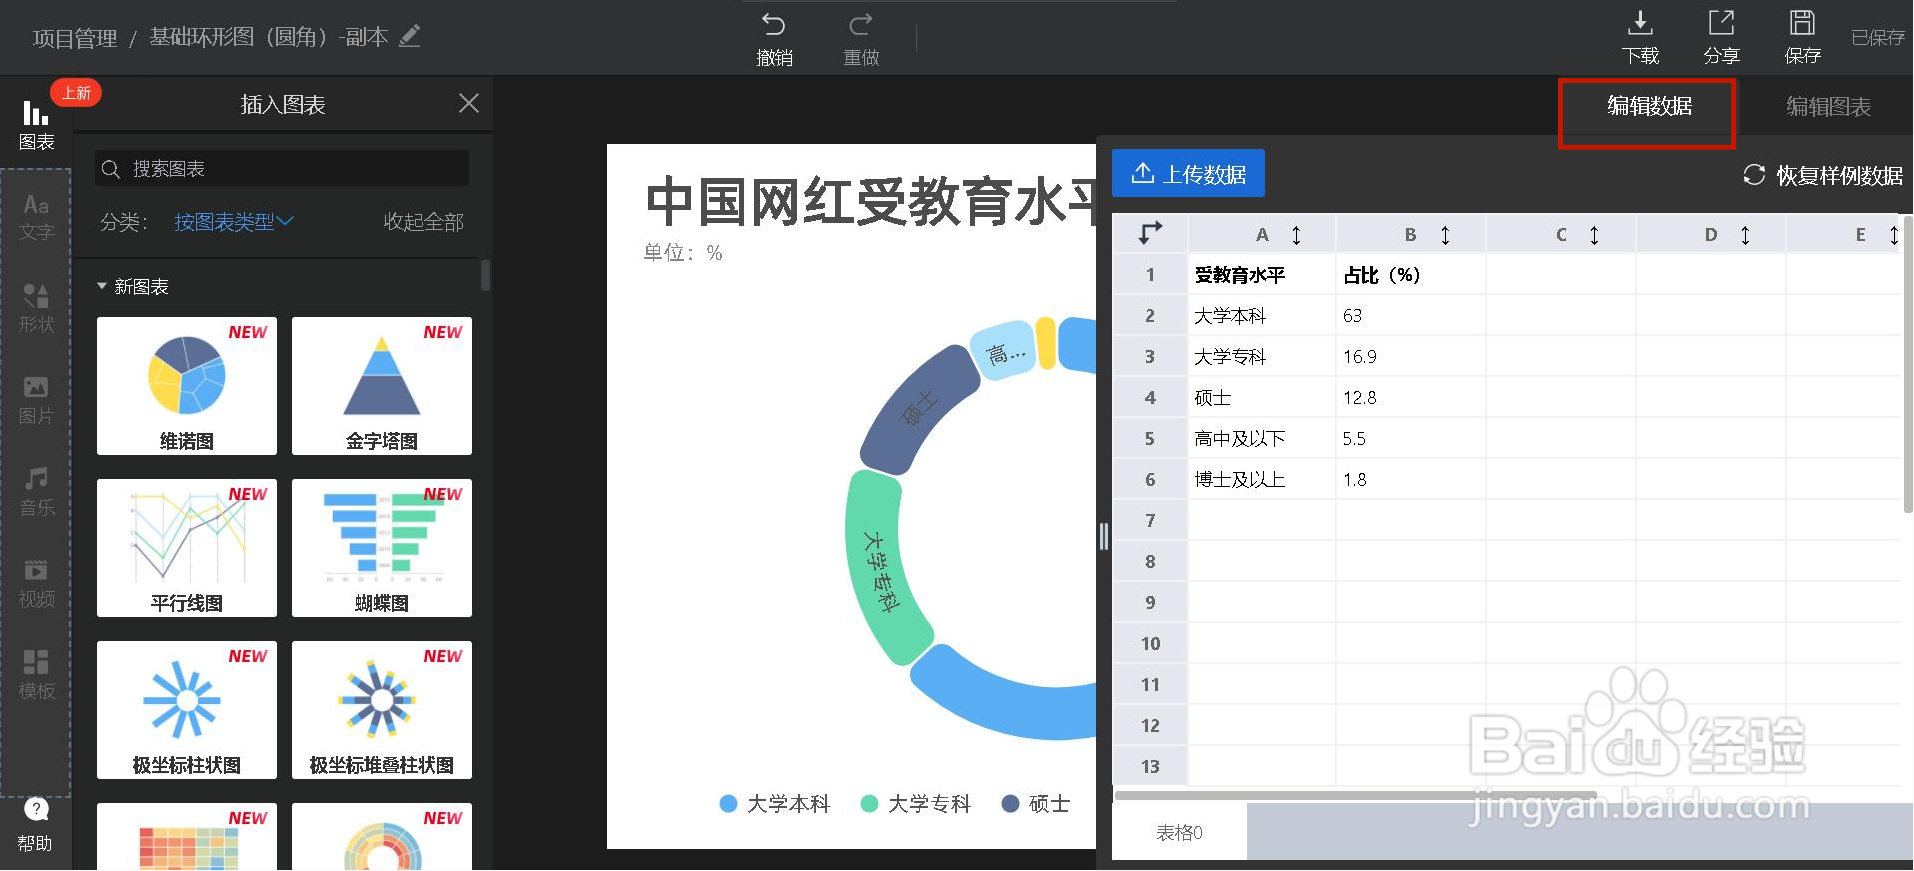Click the search magnifier icon
1914x871 pixels.
click(x=111, y=169)
